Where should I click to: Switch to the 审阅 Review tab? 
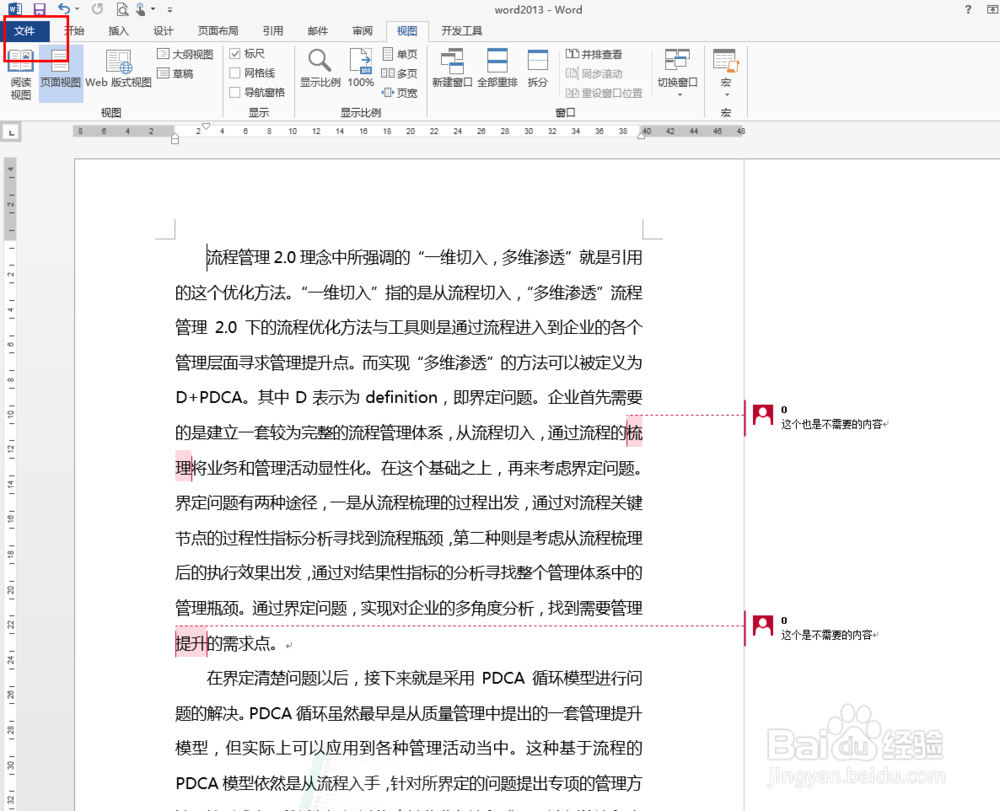point(361,30)
